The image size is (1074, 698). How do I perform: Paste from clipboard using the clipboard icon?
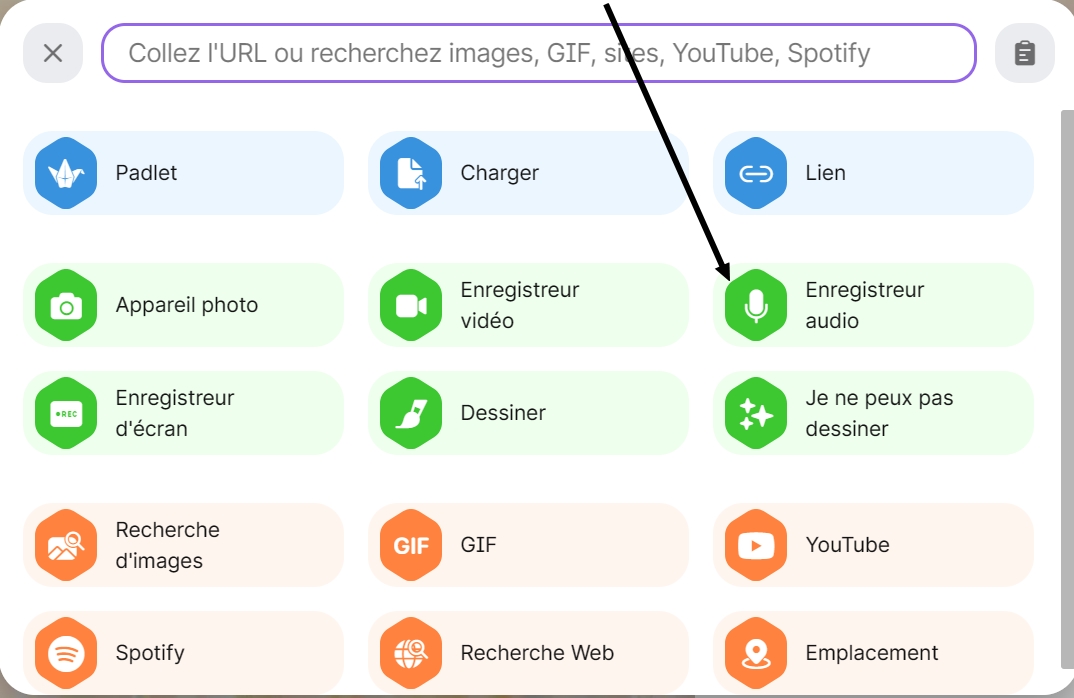point(1025,53)
